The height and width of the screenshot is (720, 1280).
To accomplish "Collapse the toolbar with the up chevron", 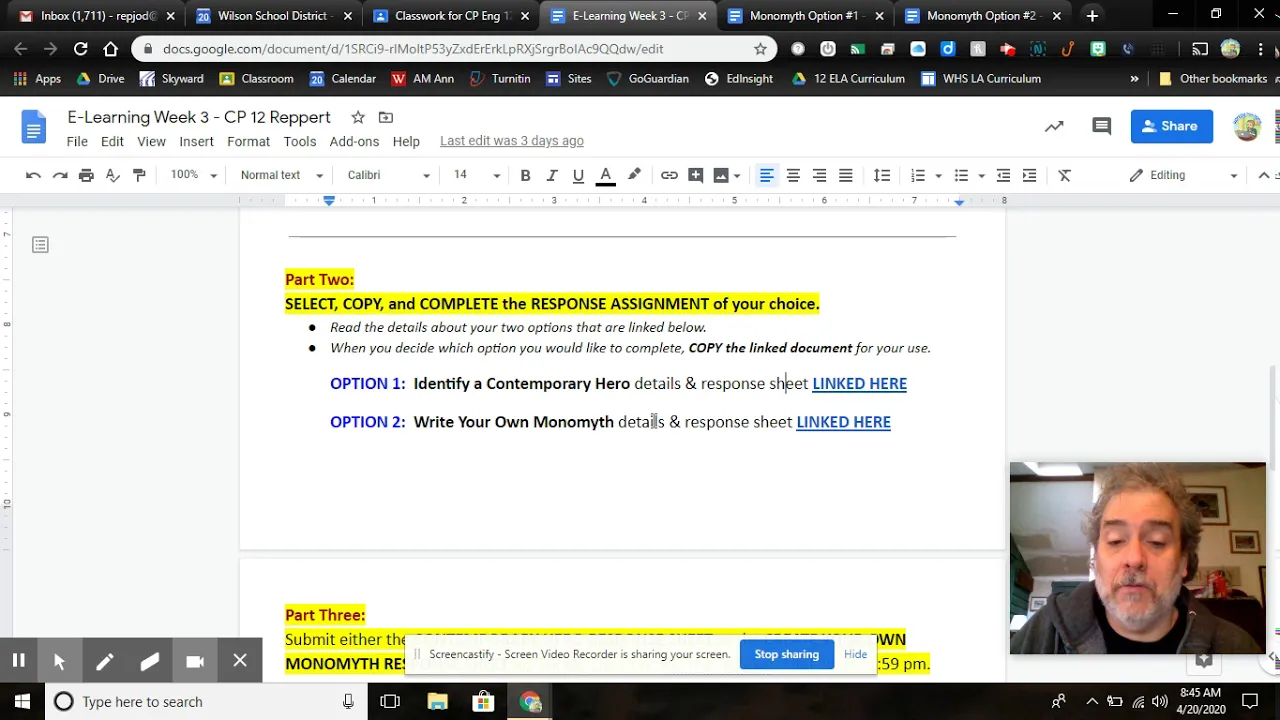I will tap(1264, 175).
